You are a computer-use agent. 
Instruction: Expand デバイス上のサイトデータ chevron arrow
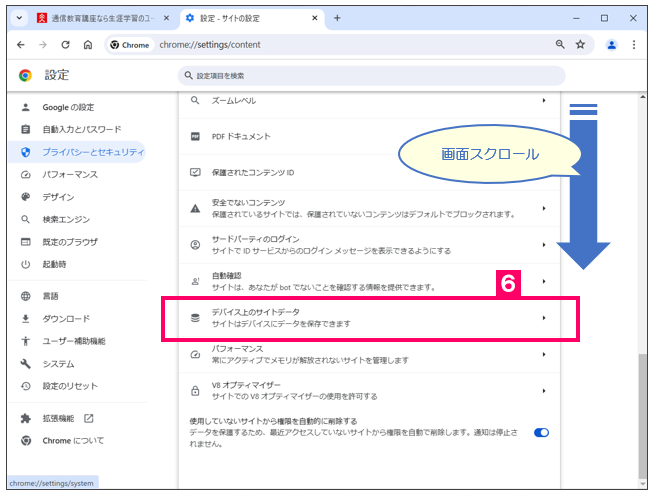543,318
